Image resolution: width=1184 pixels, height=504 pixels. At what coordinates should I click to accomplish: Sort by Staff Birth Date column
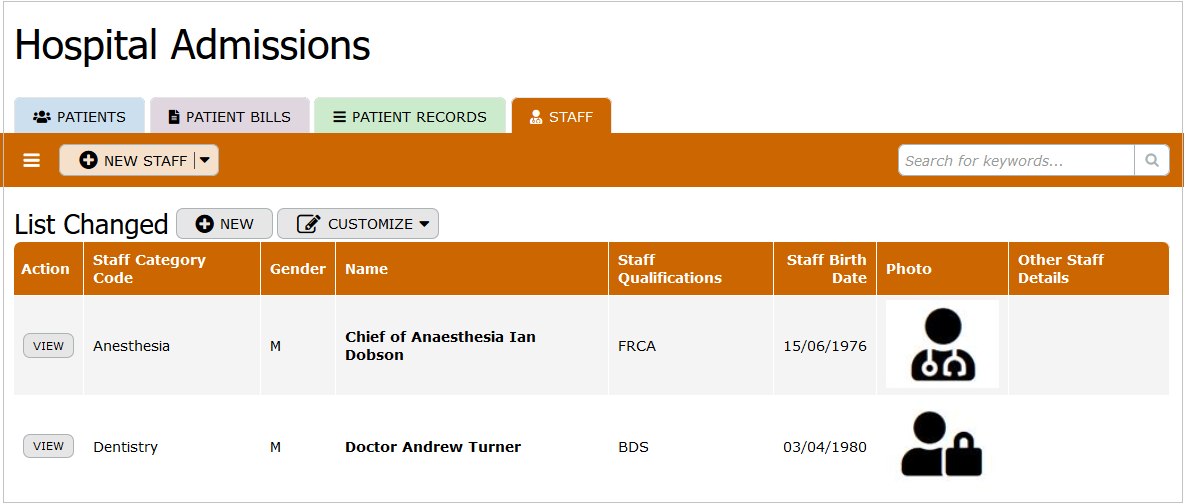(826, 269)
